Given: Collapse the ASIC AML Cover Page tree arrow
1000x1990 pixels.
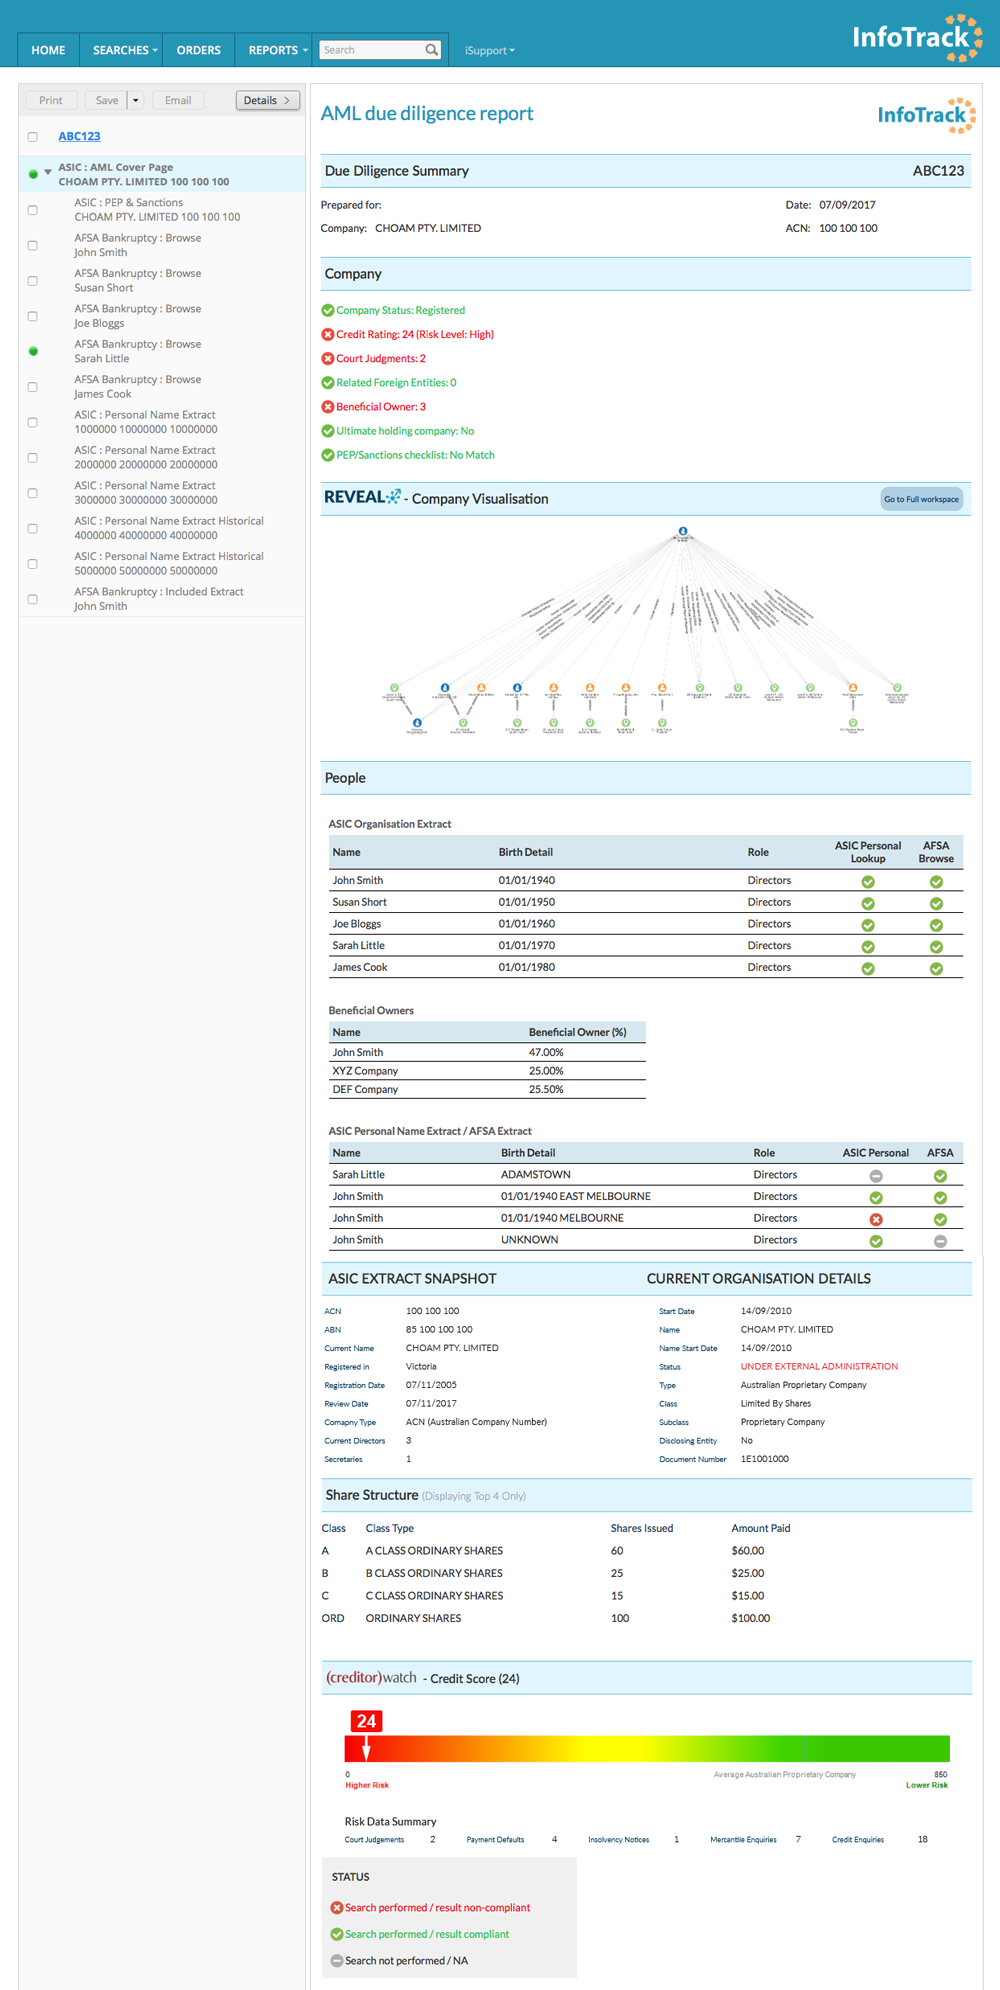Looking at the screenshot, I should coord(47,172).
